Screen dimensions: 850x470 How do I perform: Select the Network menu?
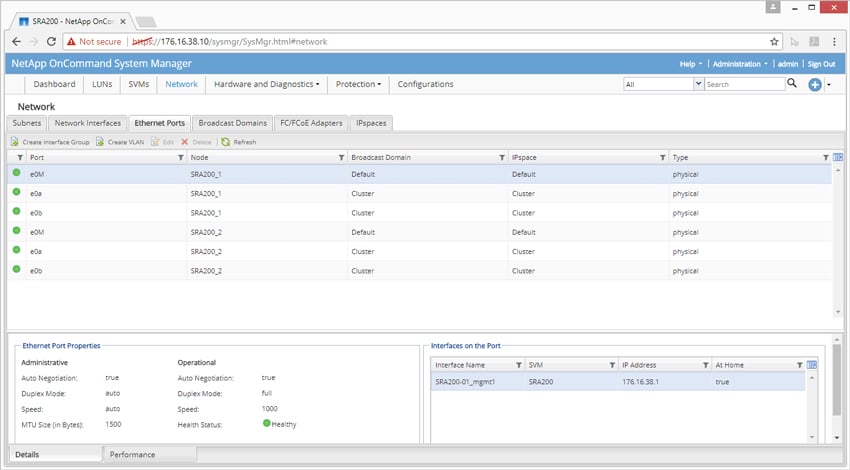coord(182,84)
